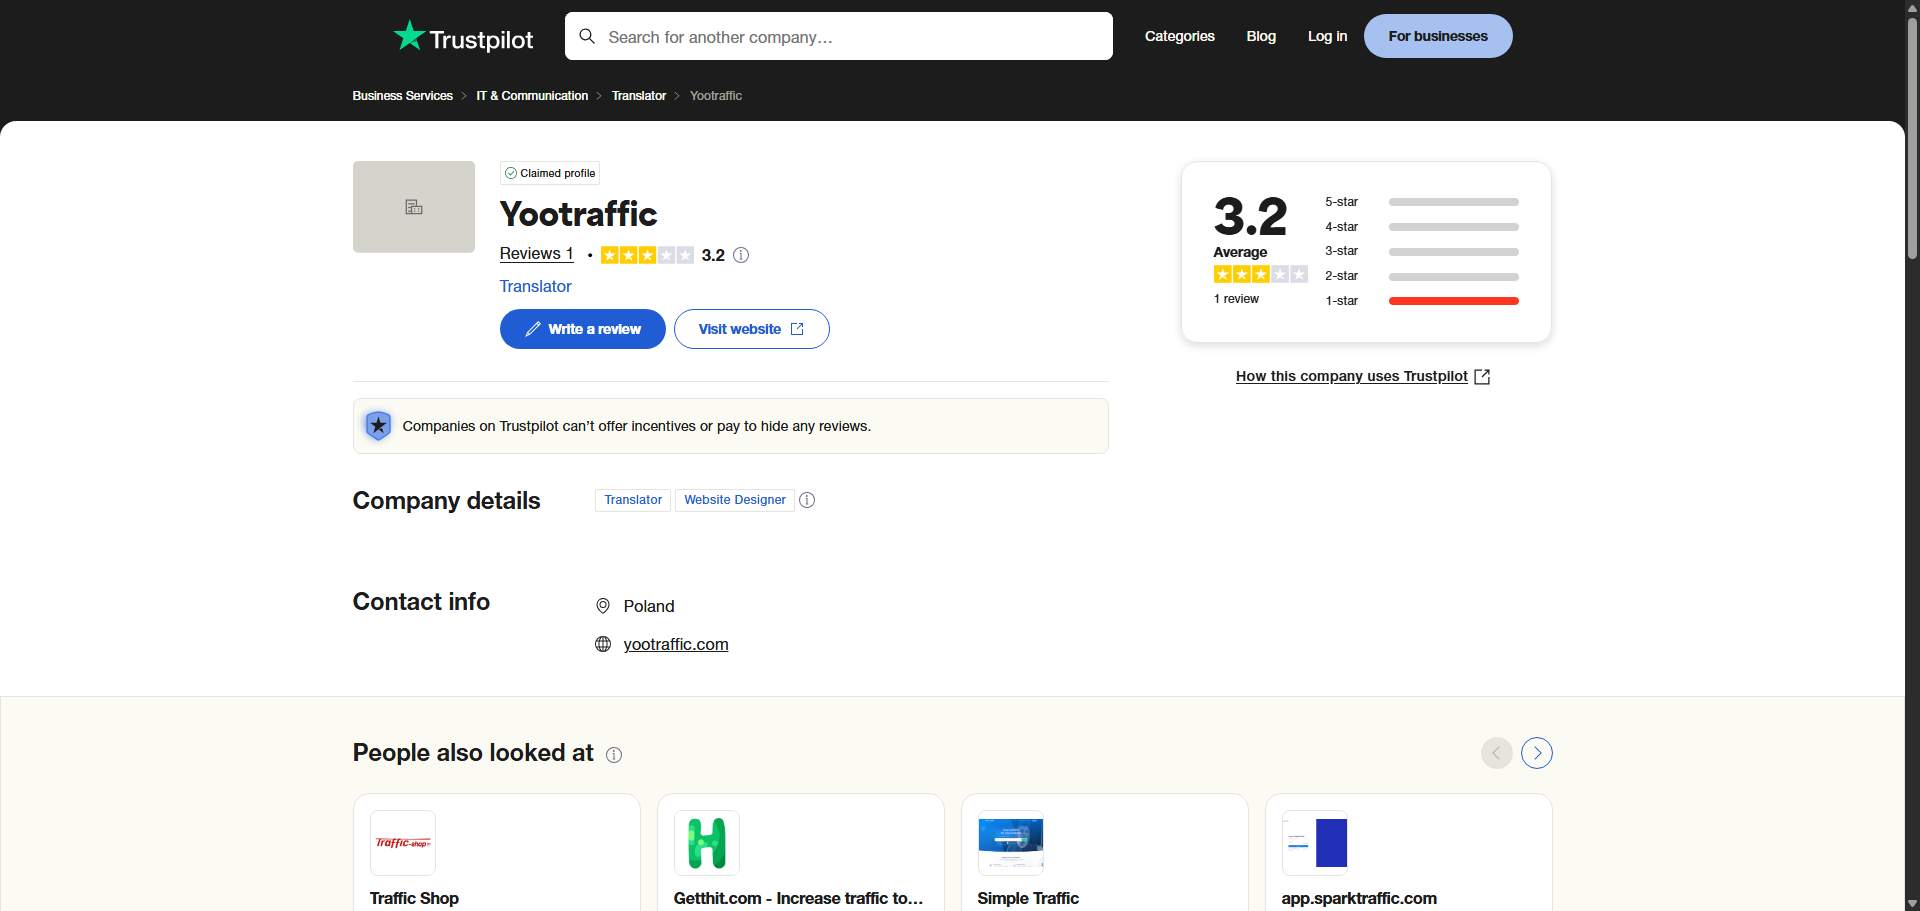Viewport: 1920px width, 911px height.
Task: Filter by 4-star rating bar
Action: click(1422, 227)
